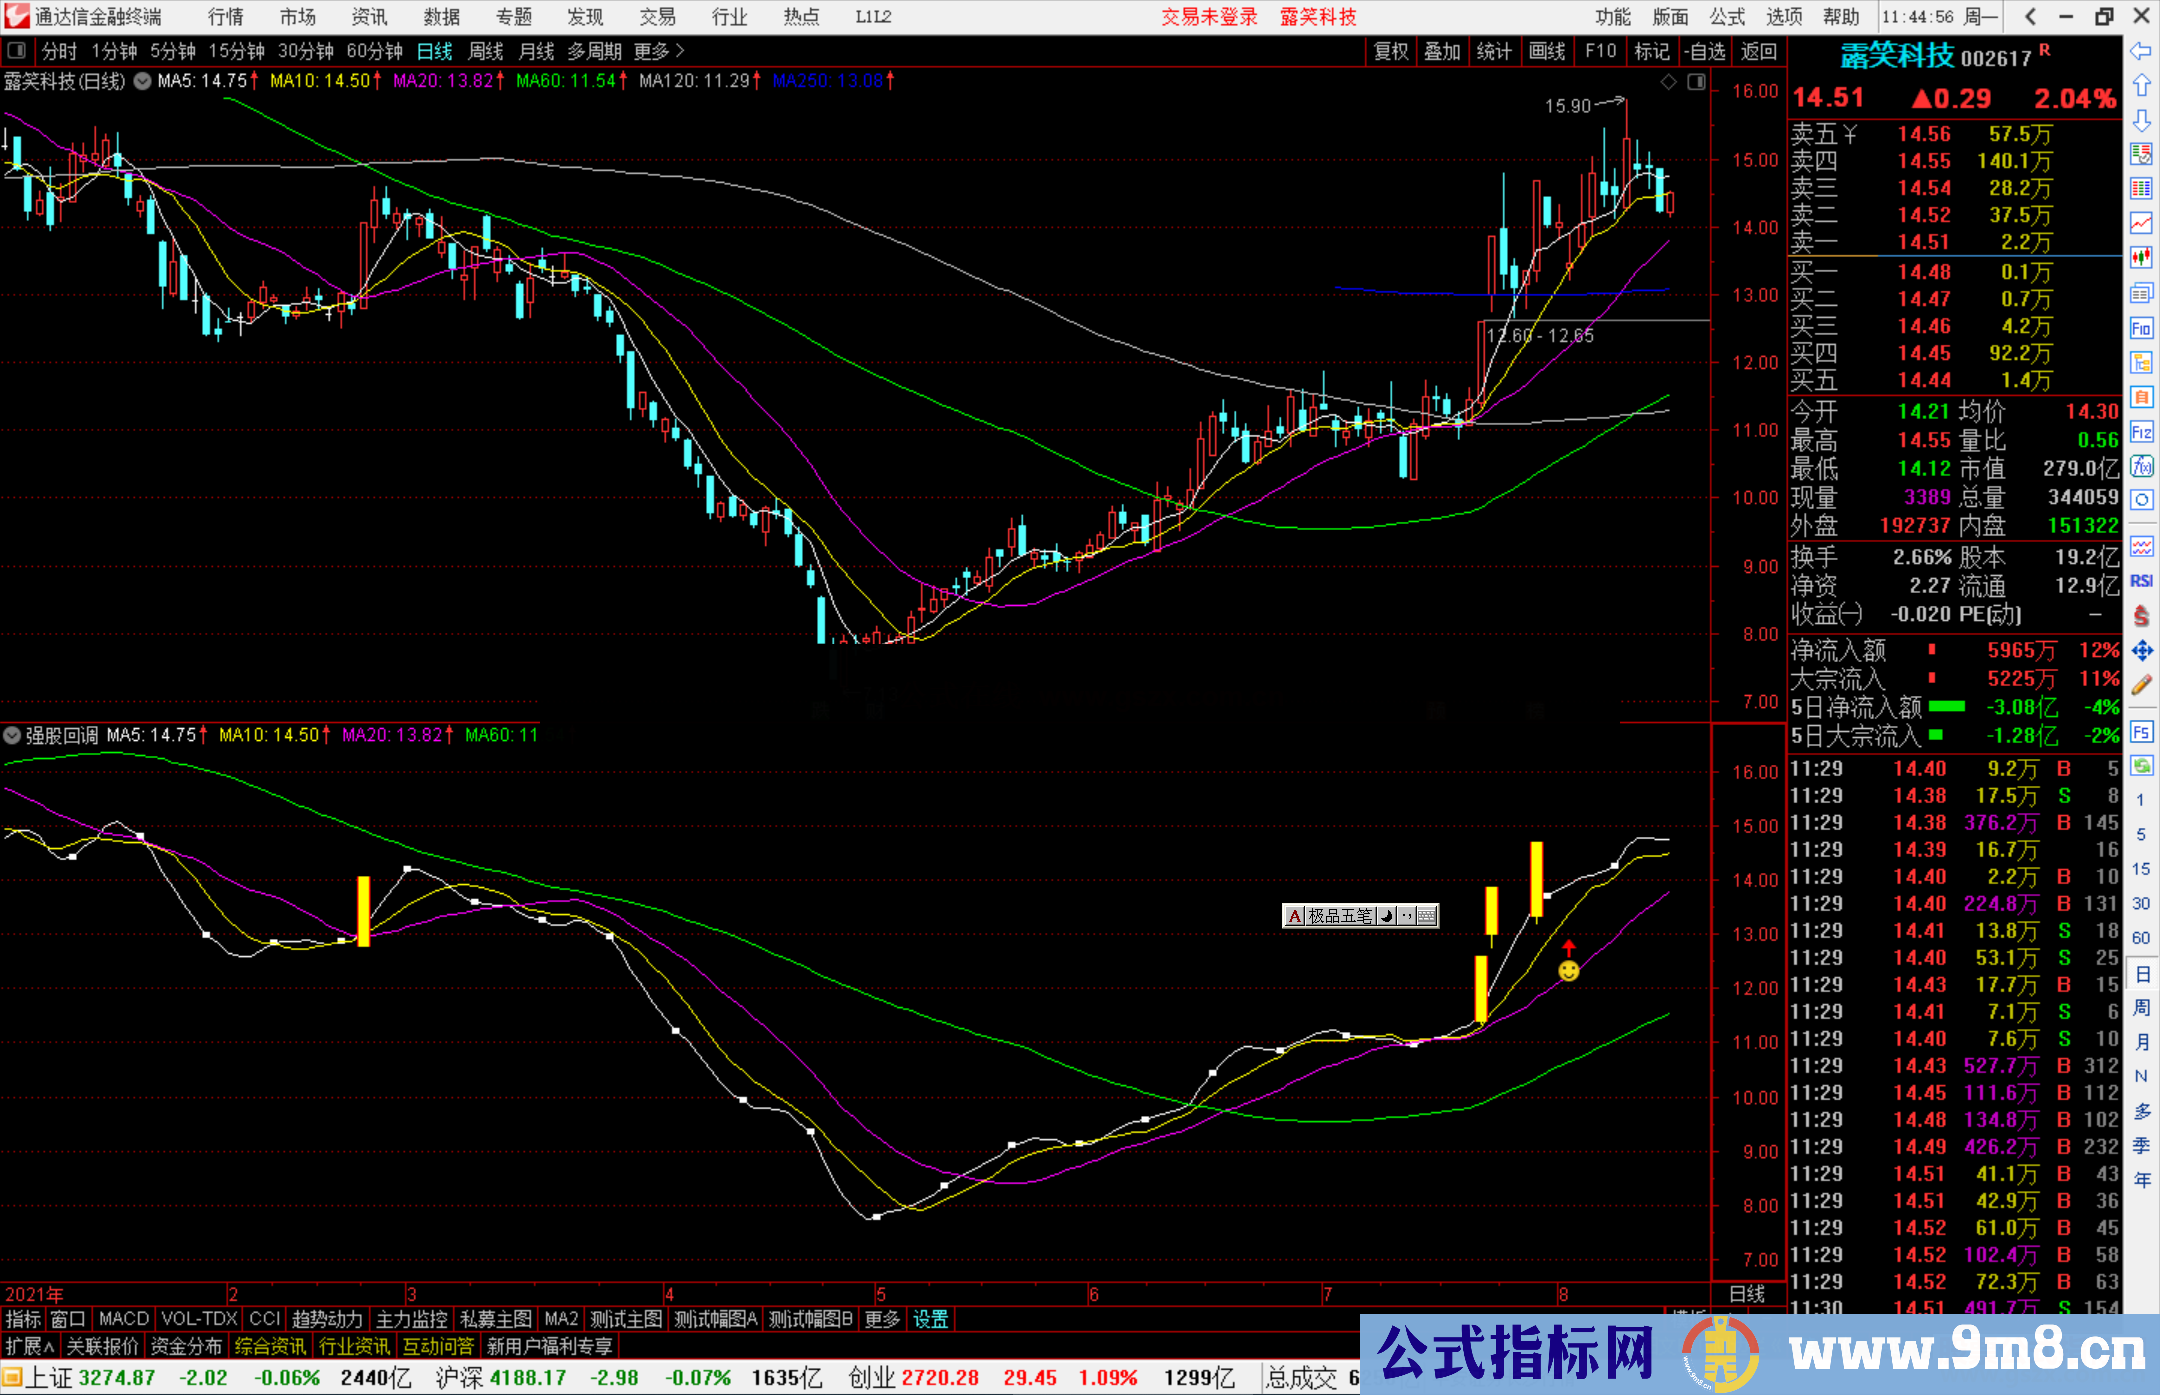The width and height of the screenshot is (2160, 1395).
Task: Click the 复权 button
Action: [x=1390, y=51]
